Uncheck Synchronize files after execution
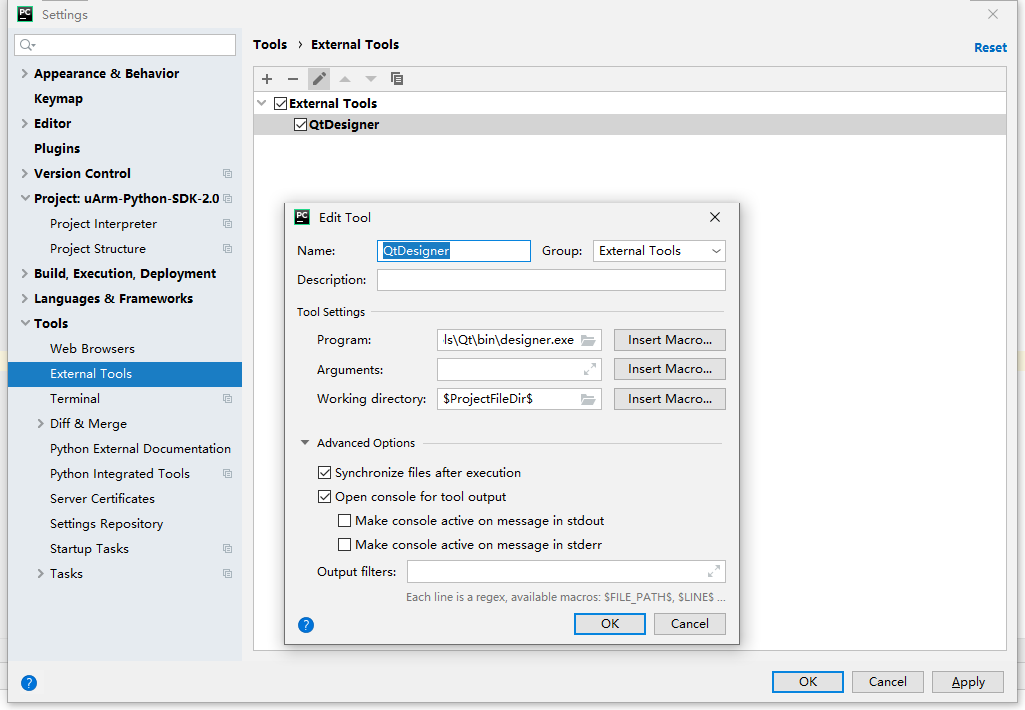Screen dimensions: 1025x710 tap(324, 473)
